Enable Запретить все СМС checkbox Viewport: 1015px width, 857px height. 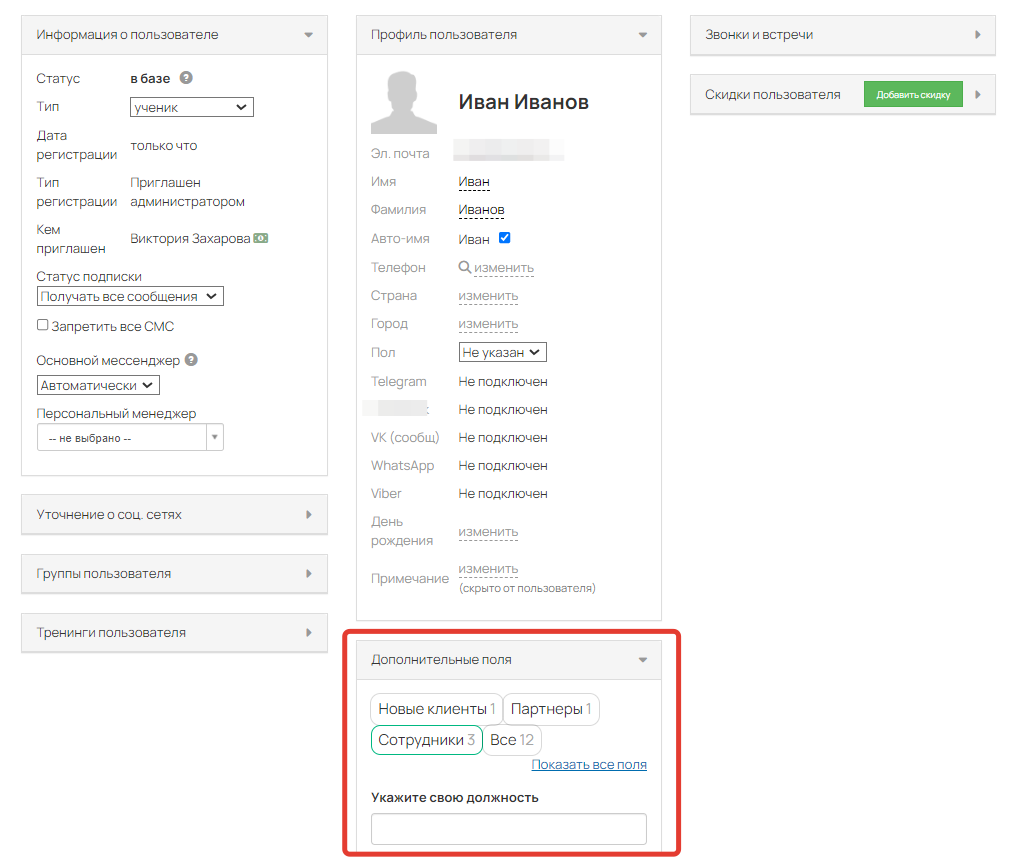(x=43, y=325)
